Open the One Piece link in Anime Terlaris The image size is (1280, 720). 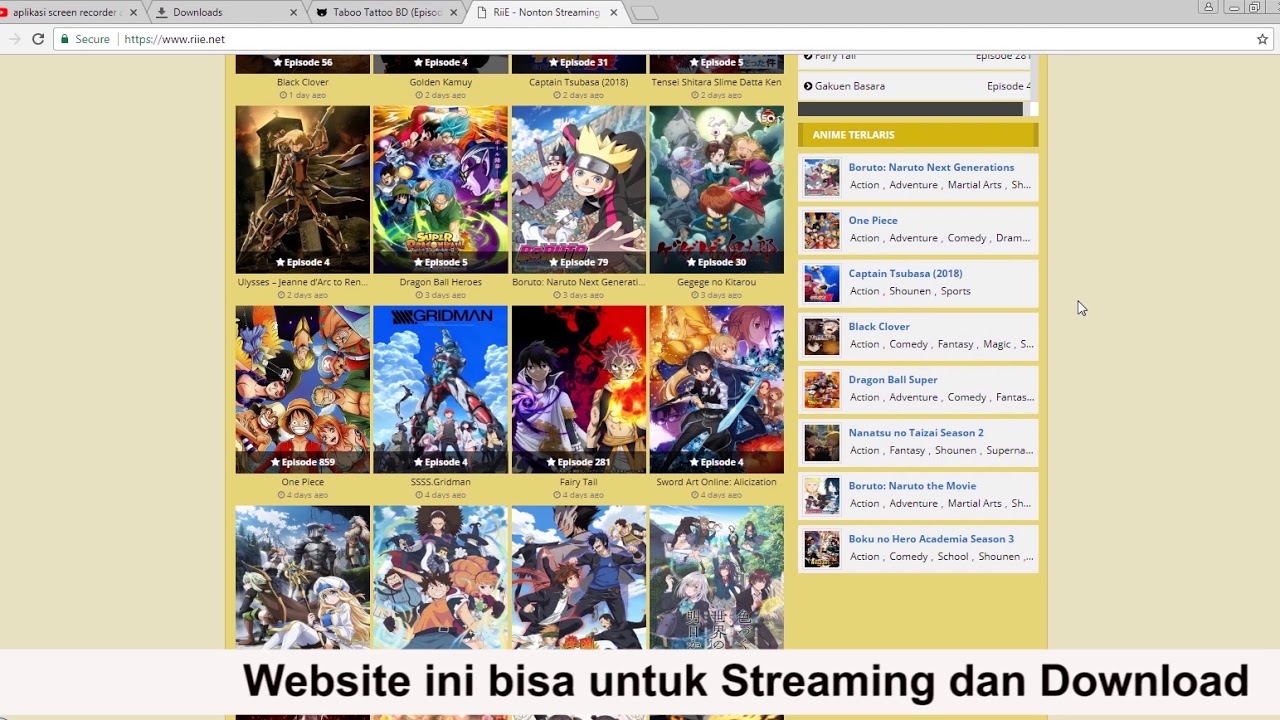pyautogui.click(x=873, y=220)
